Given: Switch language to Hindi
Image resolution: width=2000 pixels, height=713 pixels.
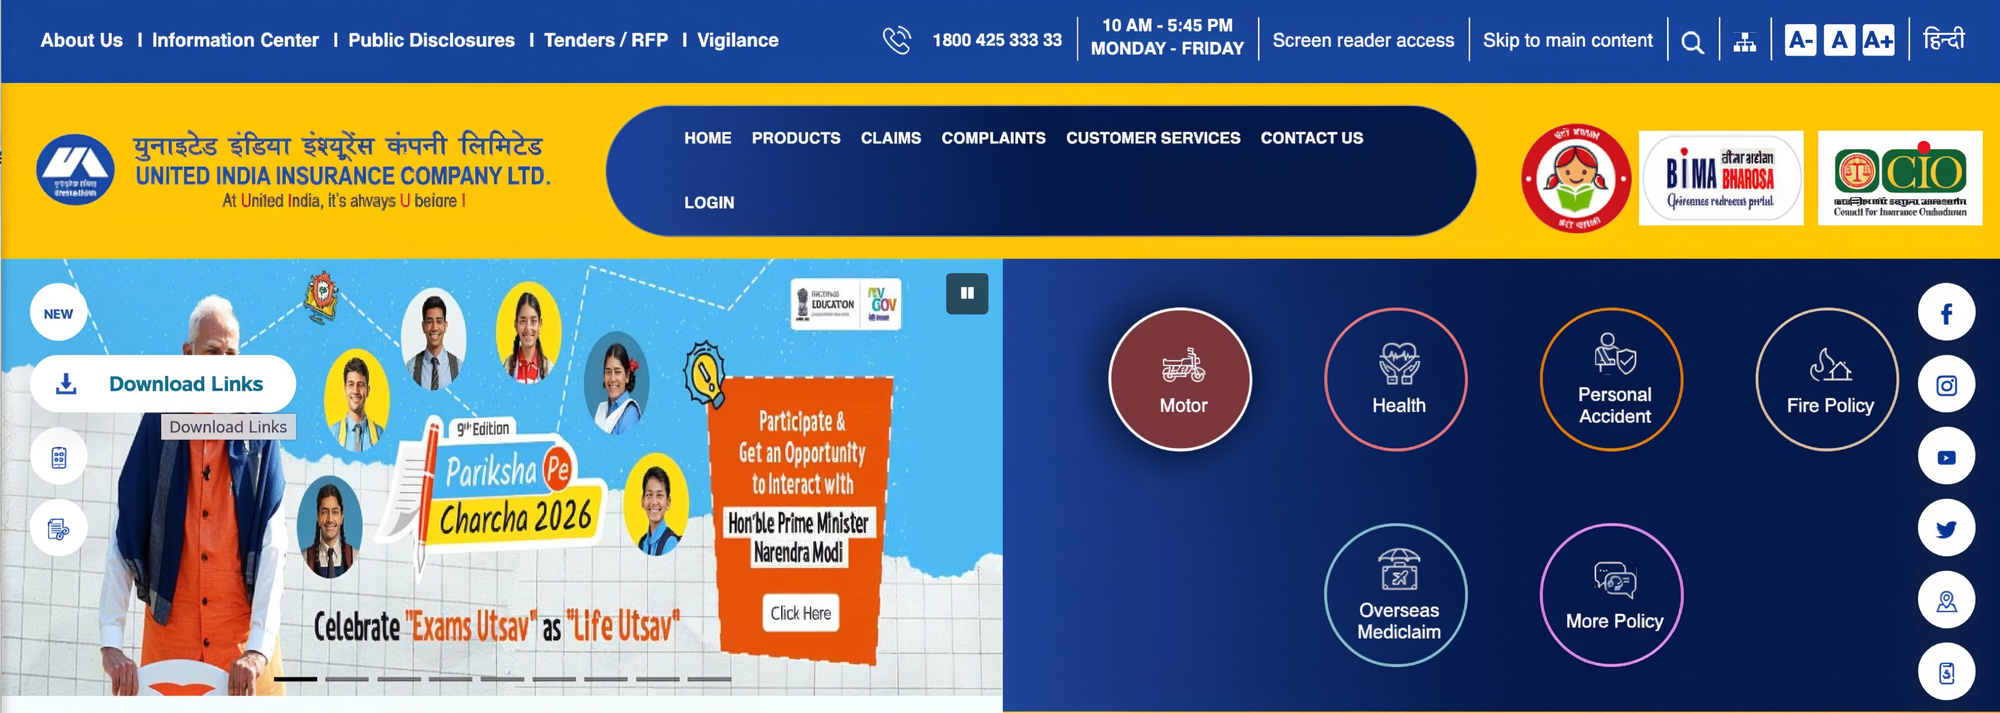Looking at the screenshot, I should (1944, 40).
